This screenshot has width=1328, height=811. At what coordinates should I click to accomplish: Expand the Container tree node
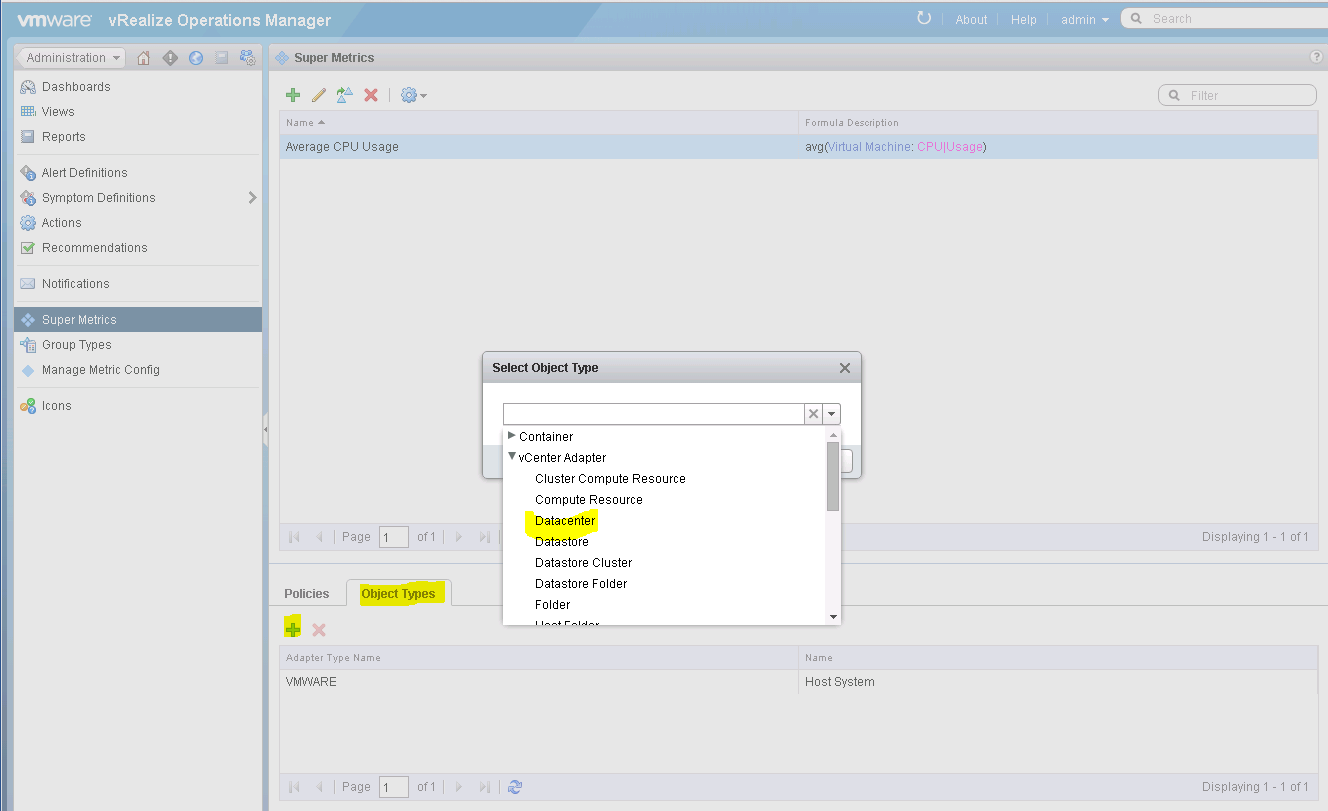pyautogui.click(x=512, y=436)
